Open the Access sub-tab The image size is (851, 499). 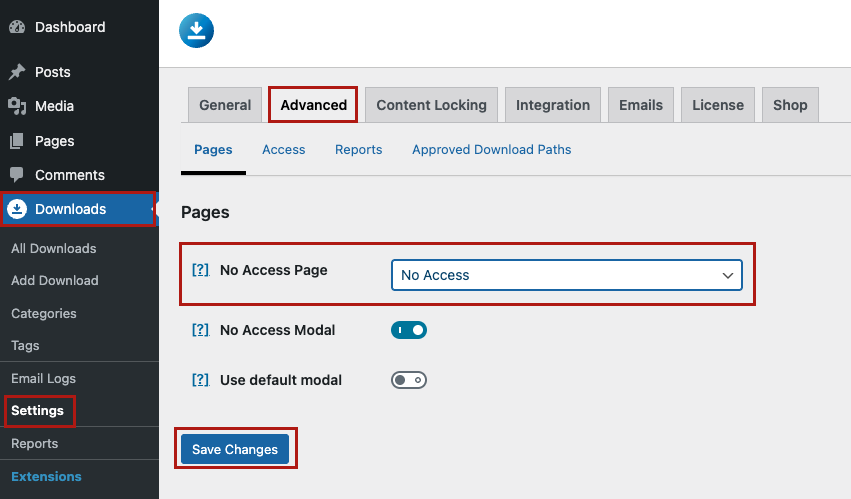tap(283, 149)
